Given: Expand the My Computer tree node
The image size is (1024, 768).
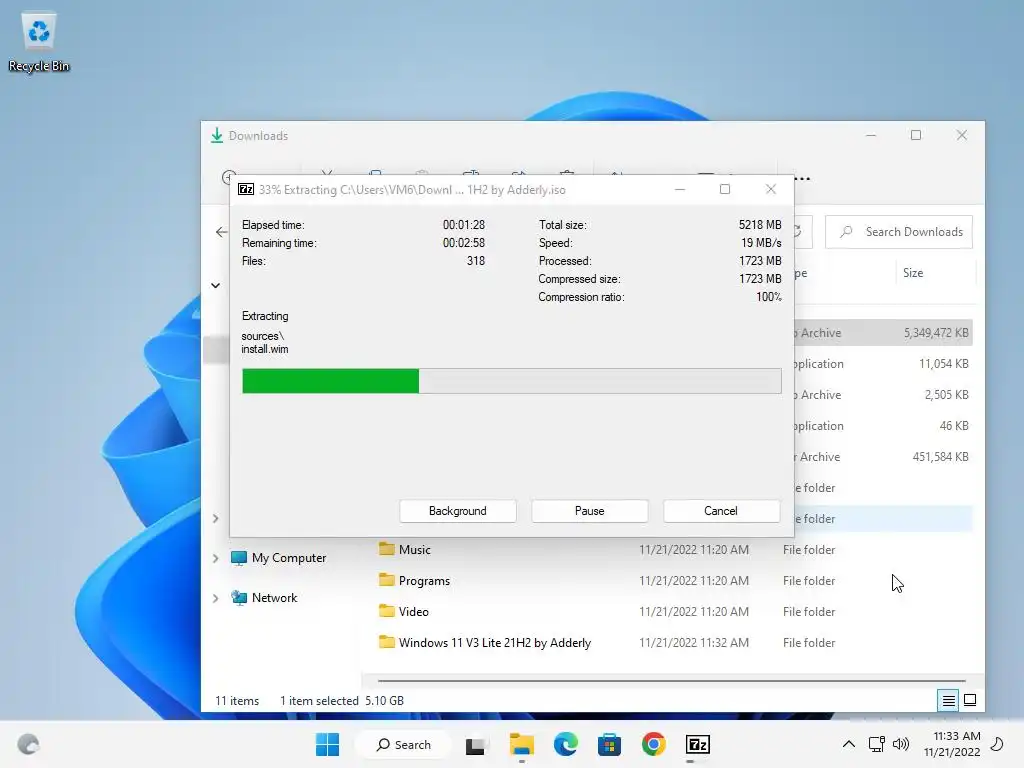Looking at the screenshot, I should click(x=216, y=558).
